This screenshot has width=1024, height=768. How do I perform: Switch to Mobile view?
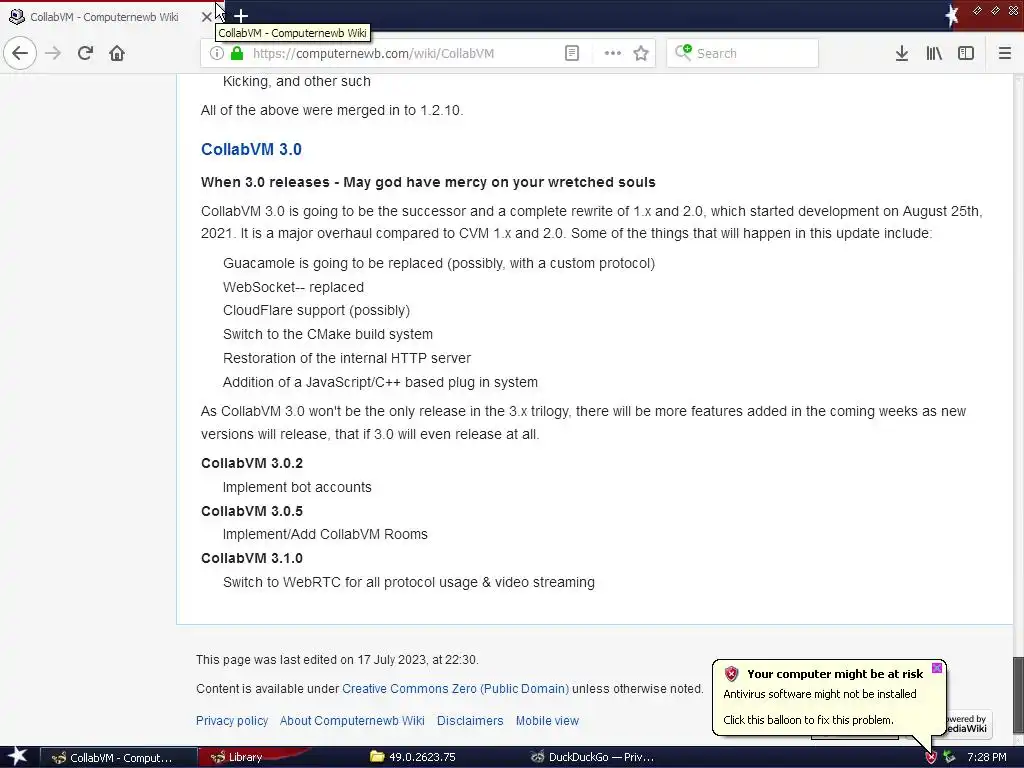click(547, 720)
